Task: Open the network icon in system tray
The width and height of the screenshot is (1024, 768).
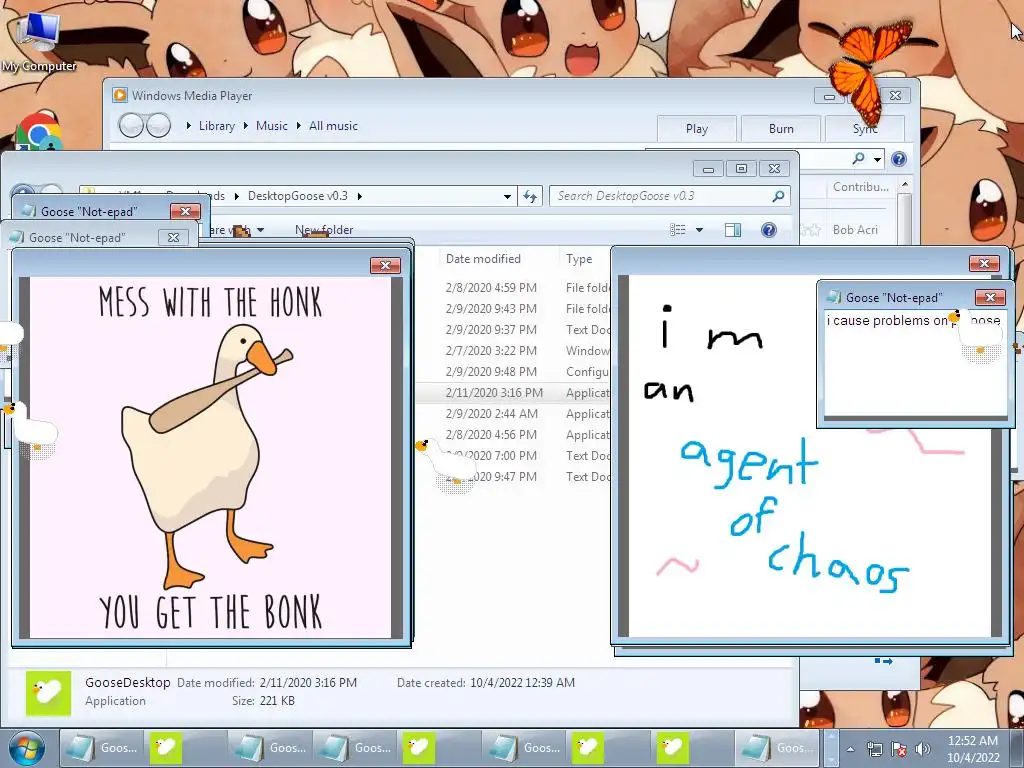Action: (x=874, y=749)
